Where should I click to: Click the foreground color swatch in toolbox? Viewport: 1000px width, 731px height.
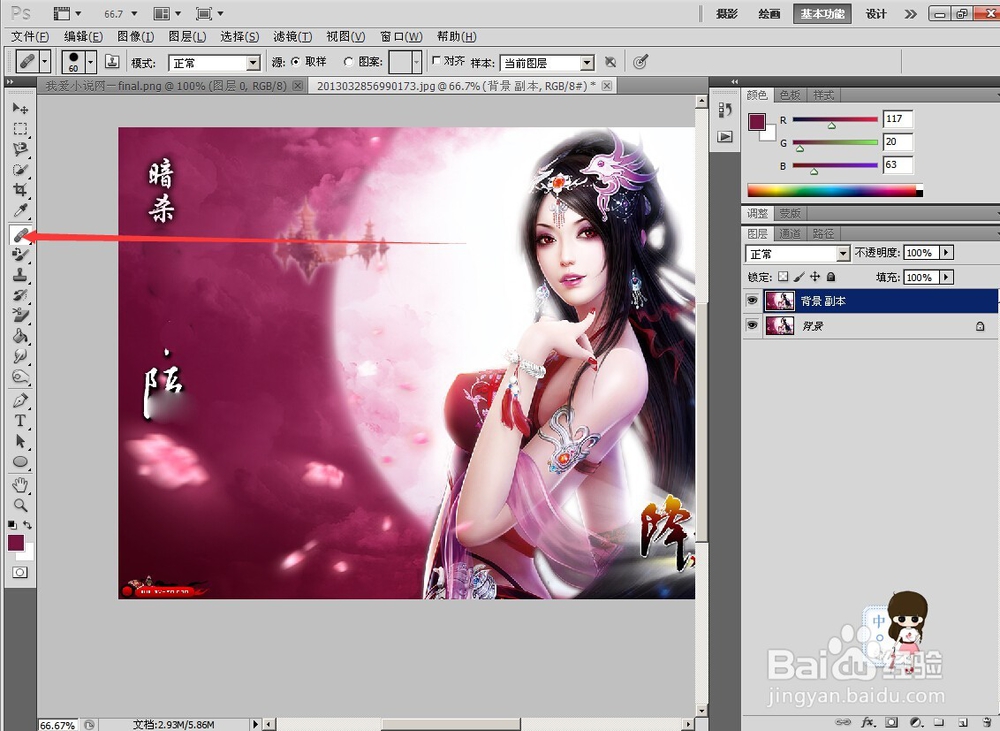click(x=15, y=543)
